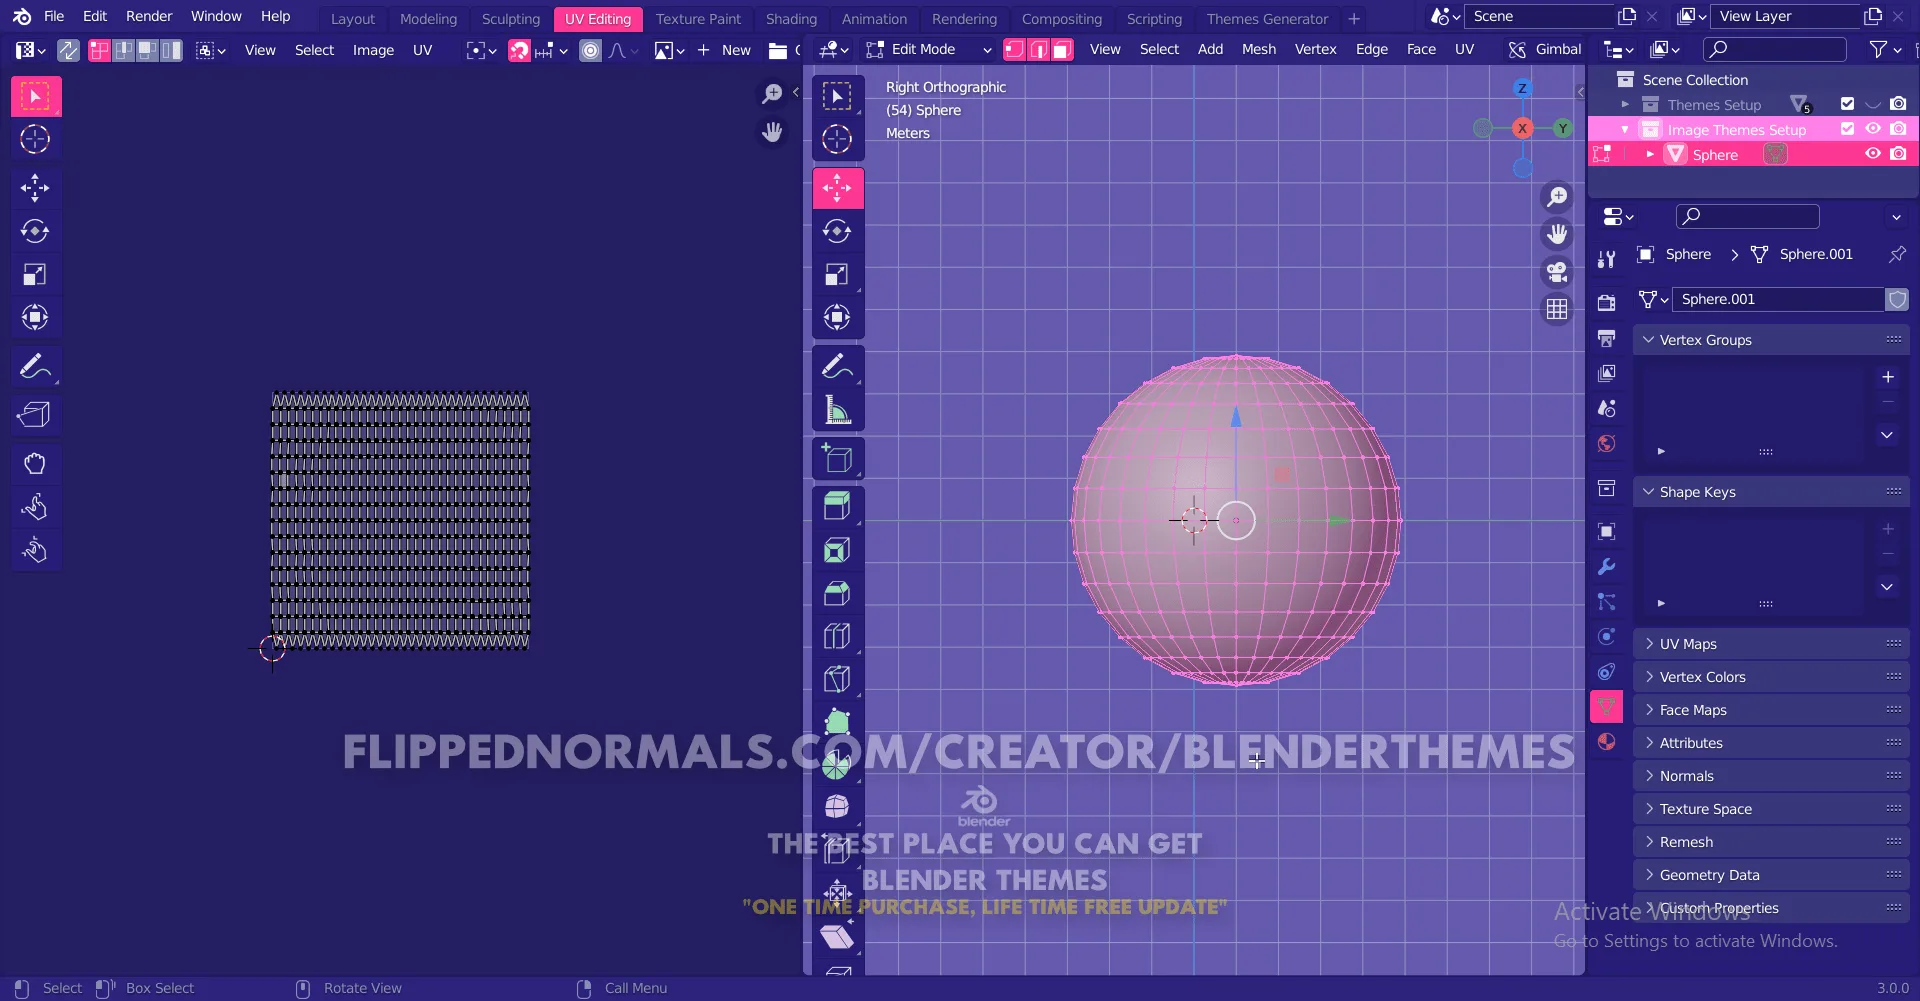Open the outliner filter dropdown
Image resolution: width=1920 pixels, height=1001 pixels.
(1885, 50)
